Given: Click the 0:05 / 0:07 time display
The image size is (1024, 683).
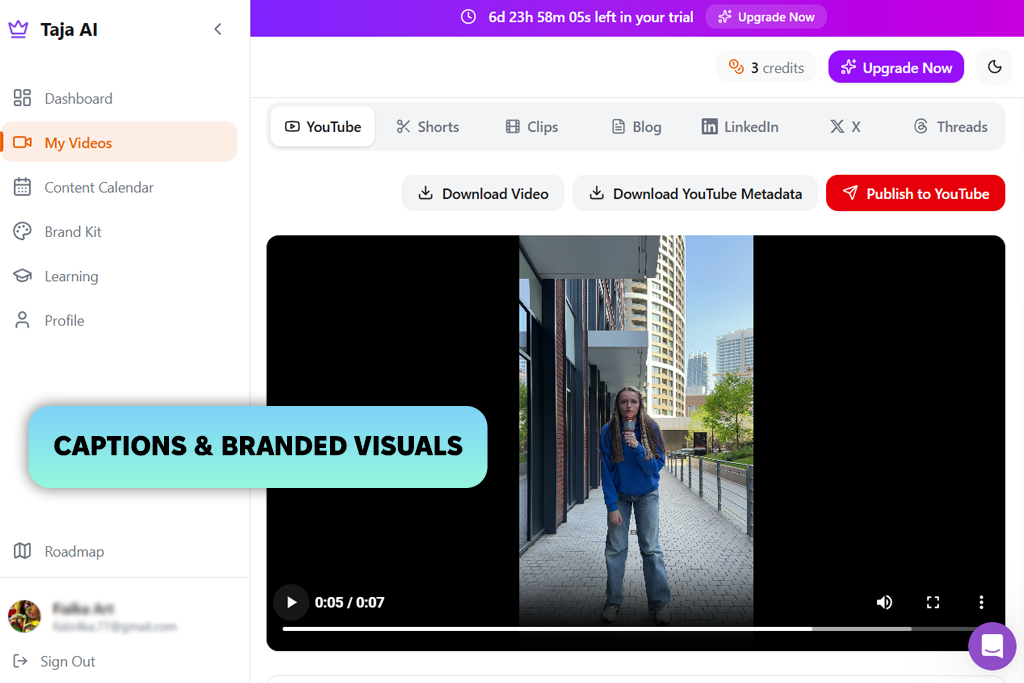Looking at the screenshot, I should (x=349, y=602).
